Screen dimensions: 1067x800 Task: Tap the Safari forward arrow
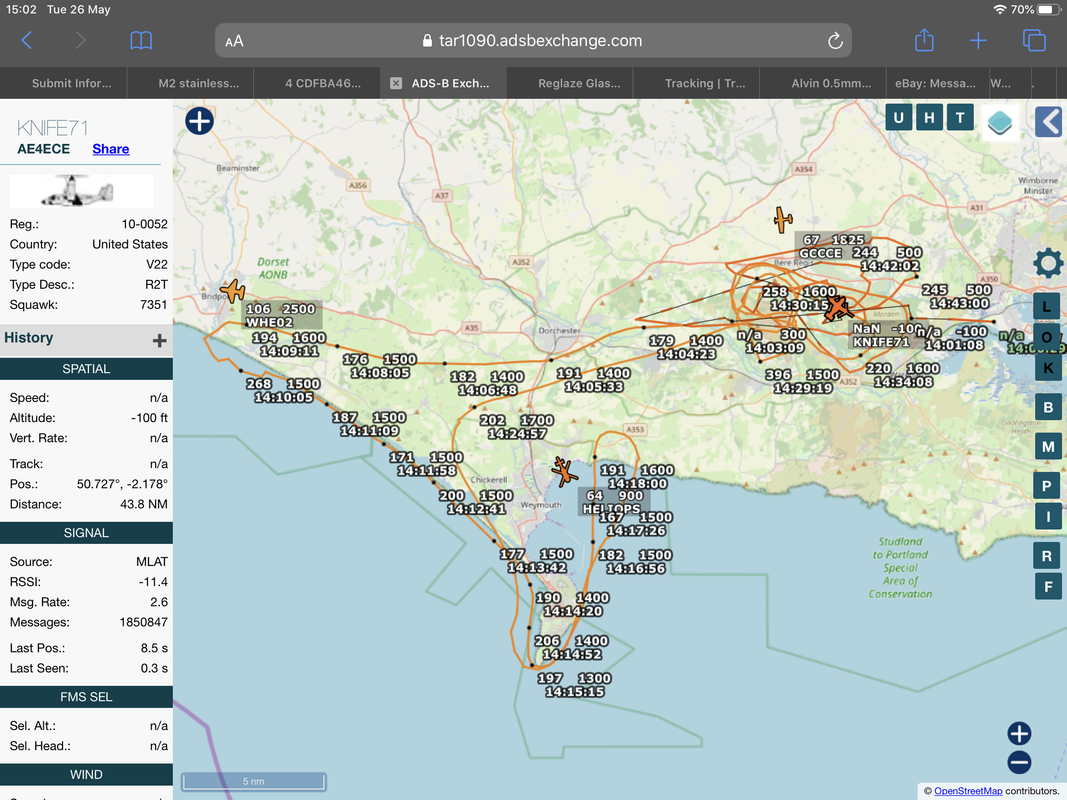[80, 41]
